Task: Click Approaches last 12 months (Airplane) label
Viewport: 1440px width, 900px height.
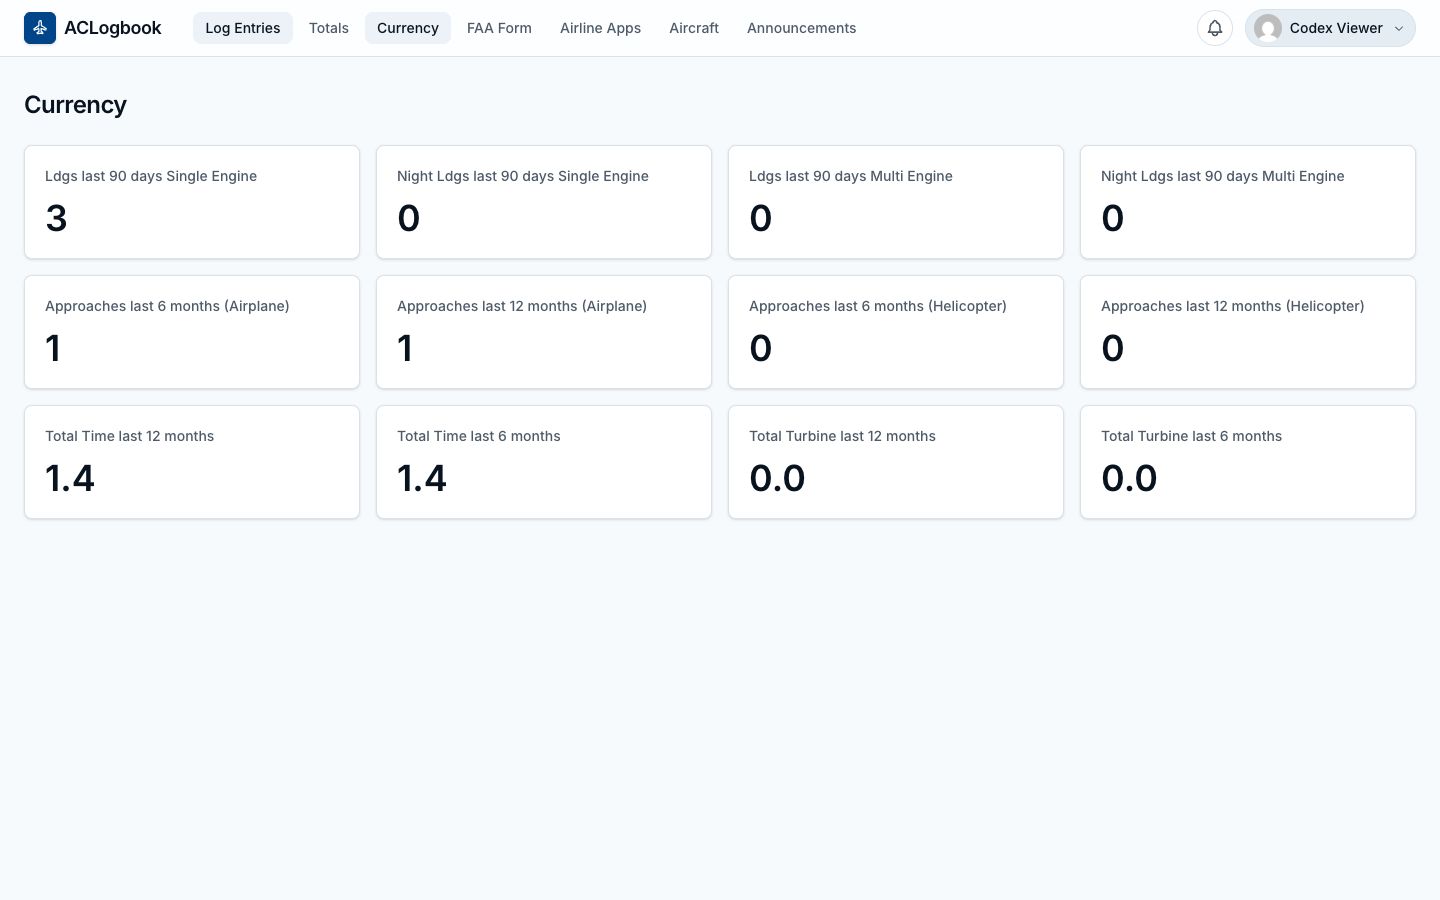Action: click(522, 306)
